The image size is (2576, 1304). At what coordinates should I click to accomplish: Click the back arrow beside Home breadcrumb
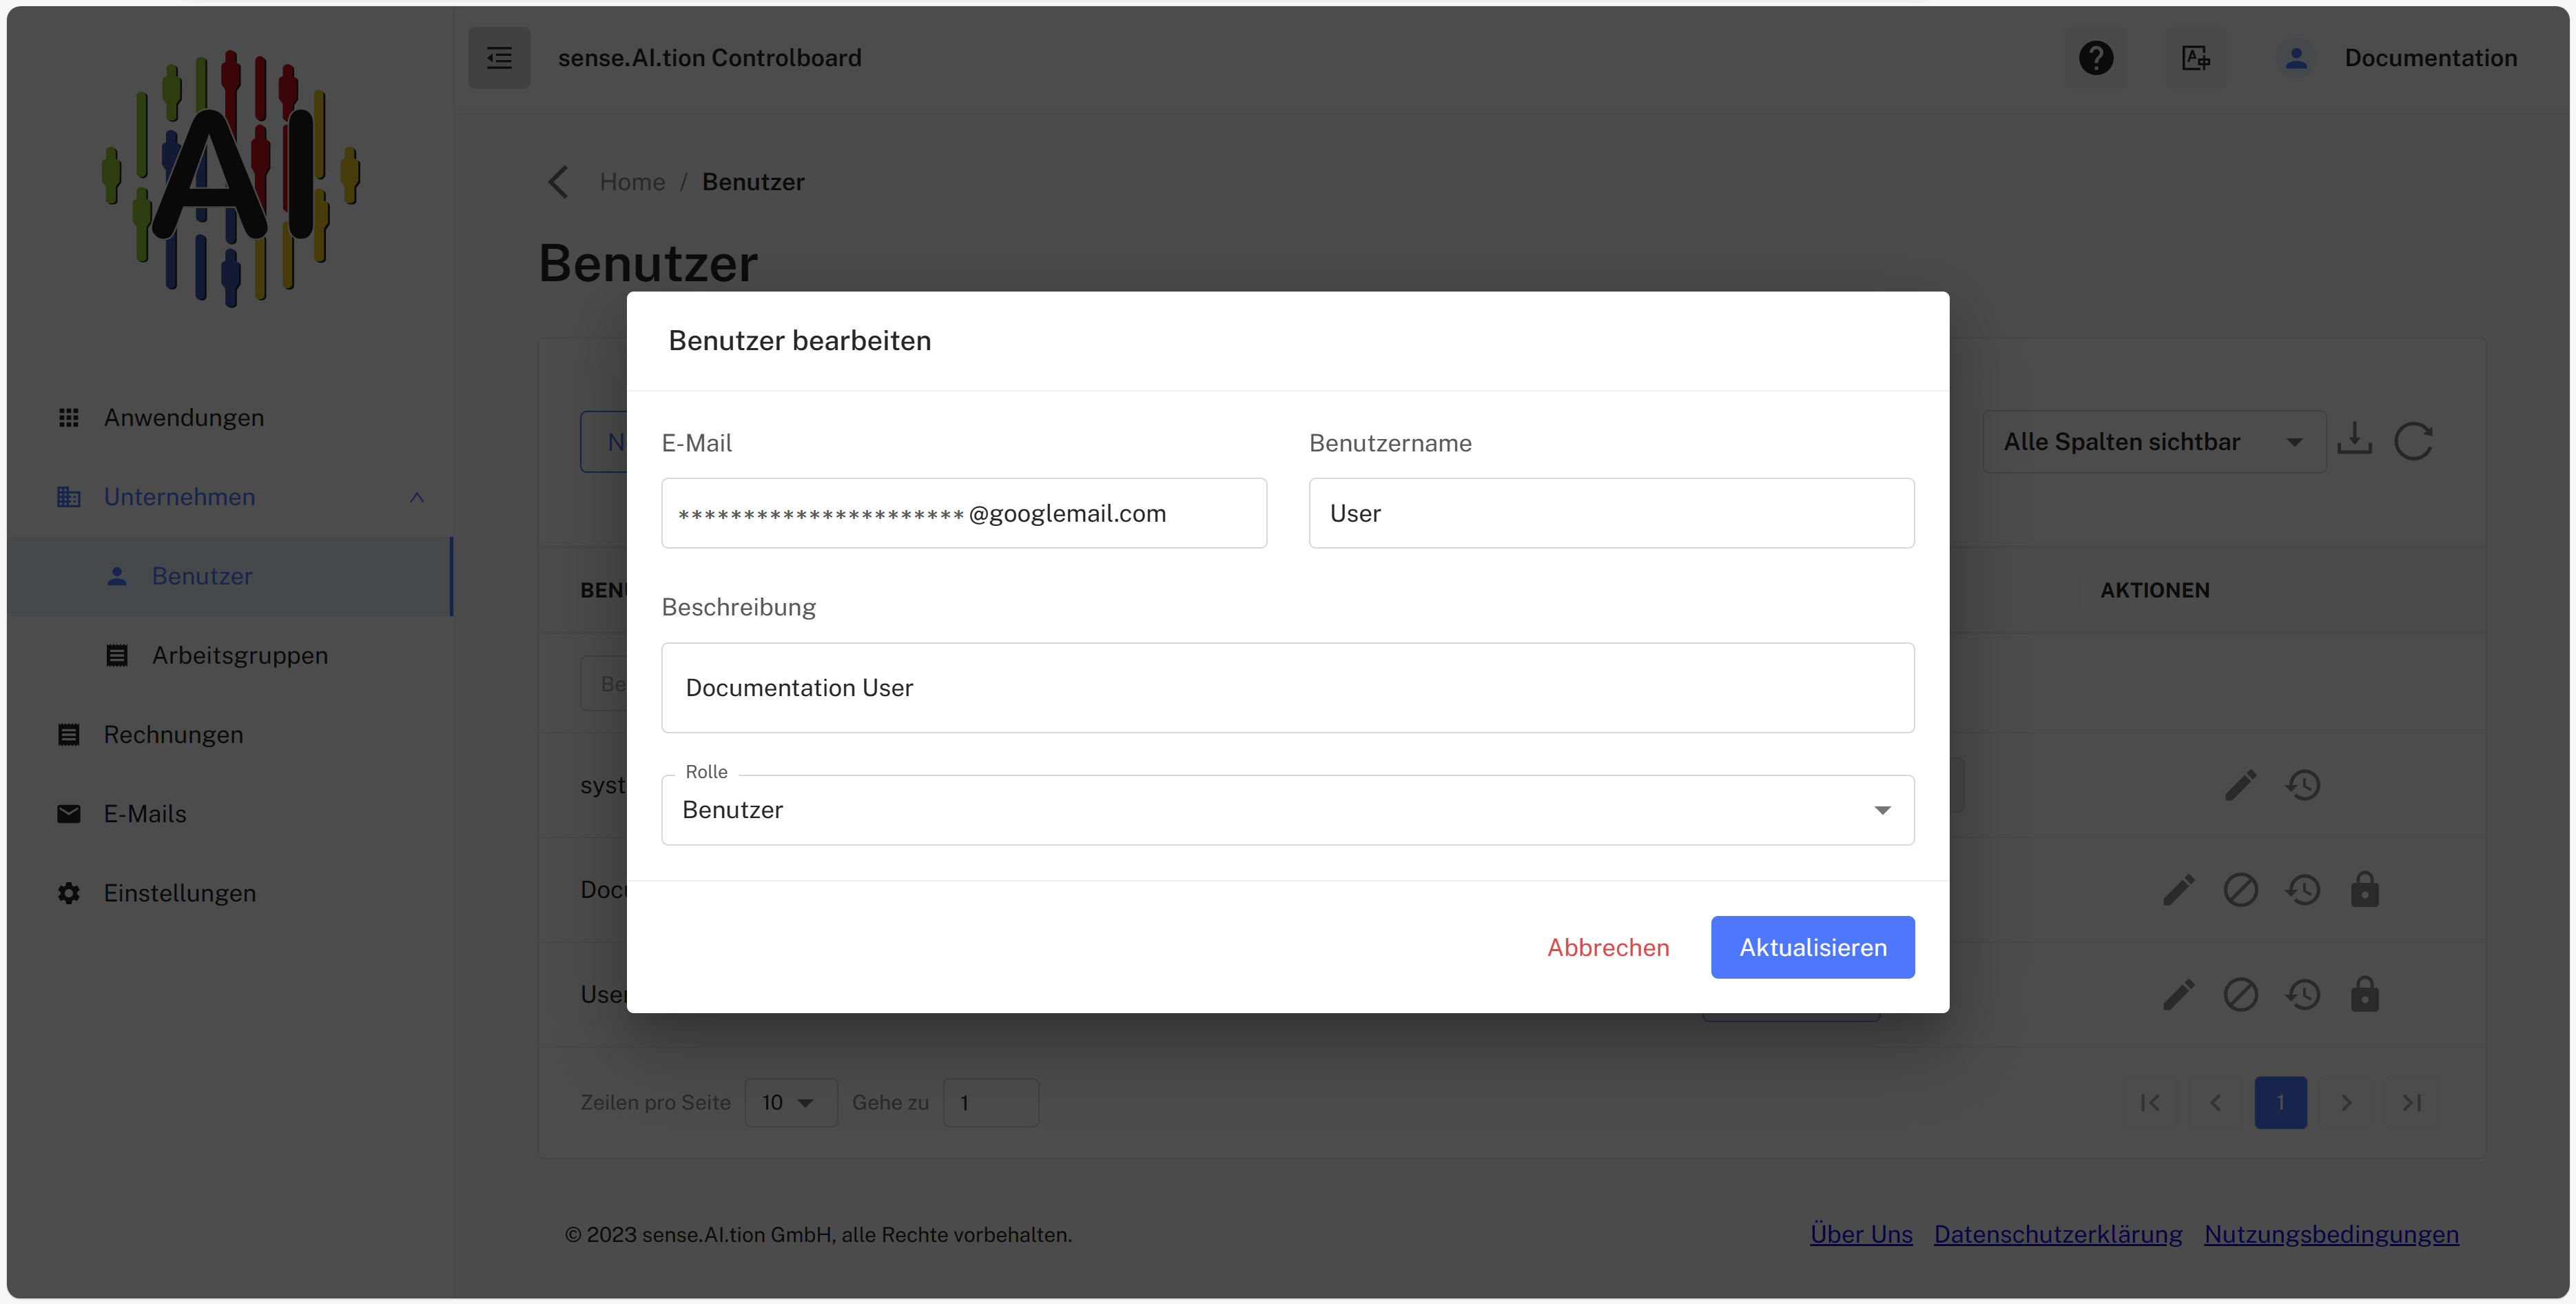558,182
